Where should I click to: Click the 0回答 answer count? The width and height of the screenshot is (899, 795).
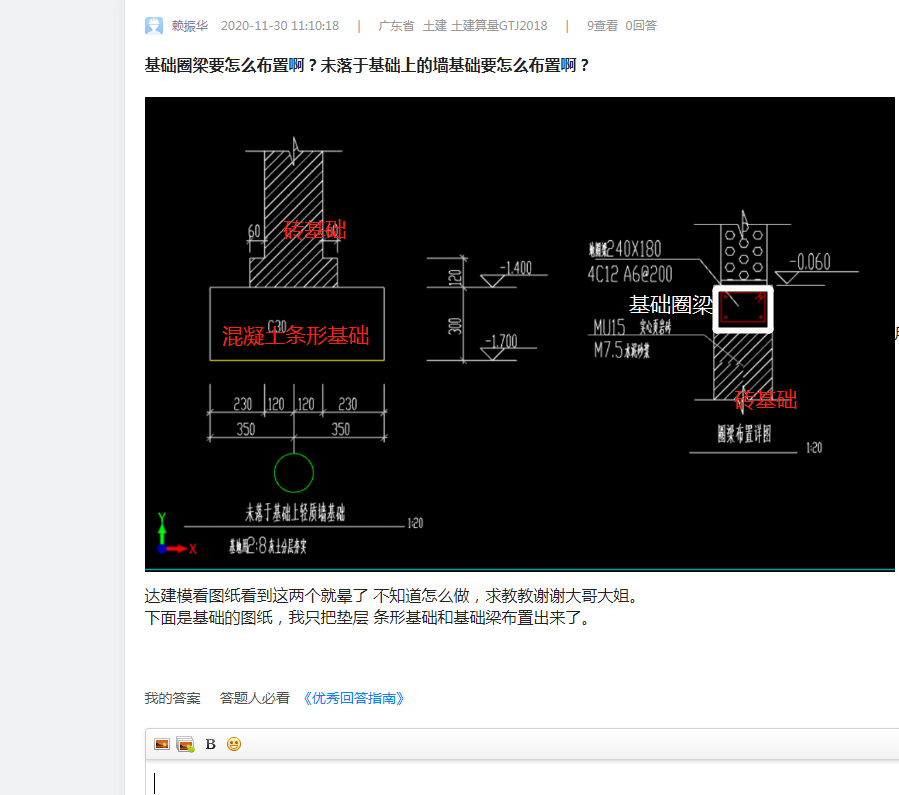pyautogui.click(x=641, y=26)
